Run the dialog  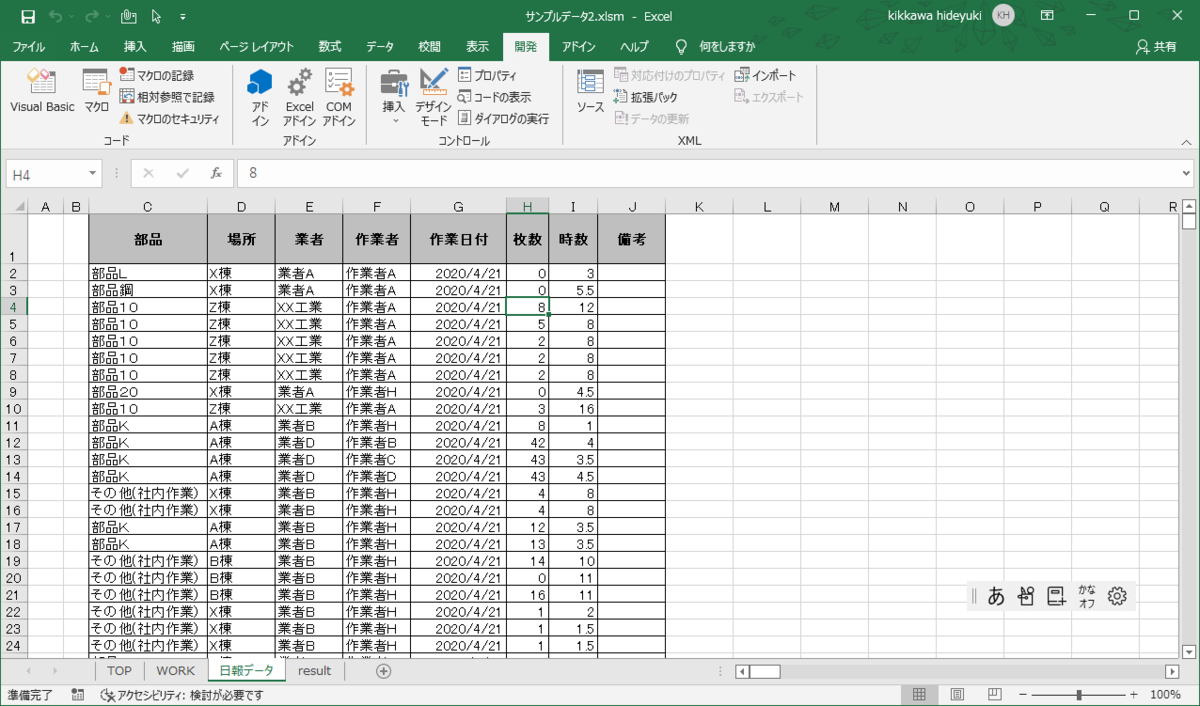503,118
